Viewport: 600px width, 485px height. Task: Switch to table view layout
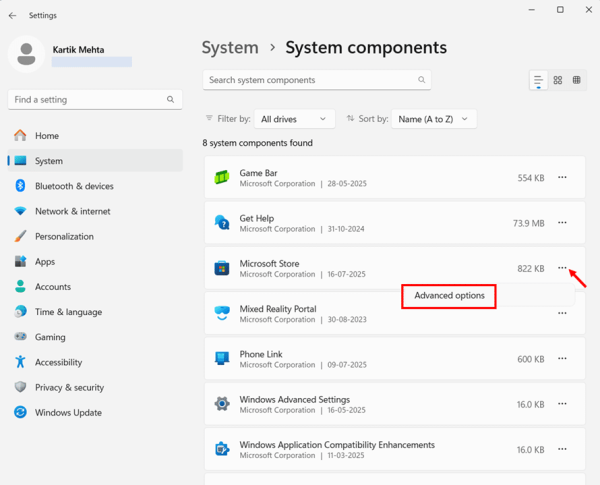[x=576, y=80]
